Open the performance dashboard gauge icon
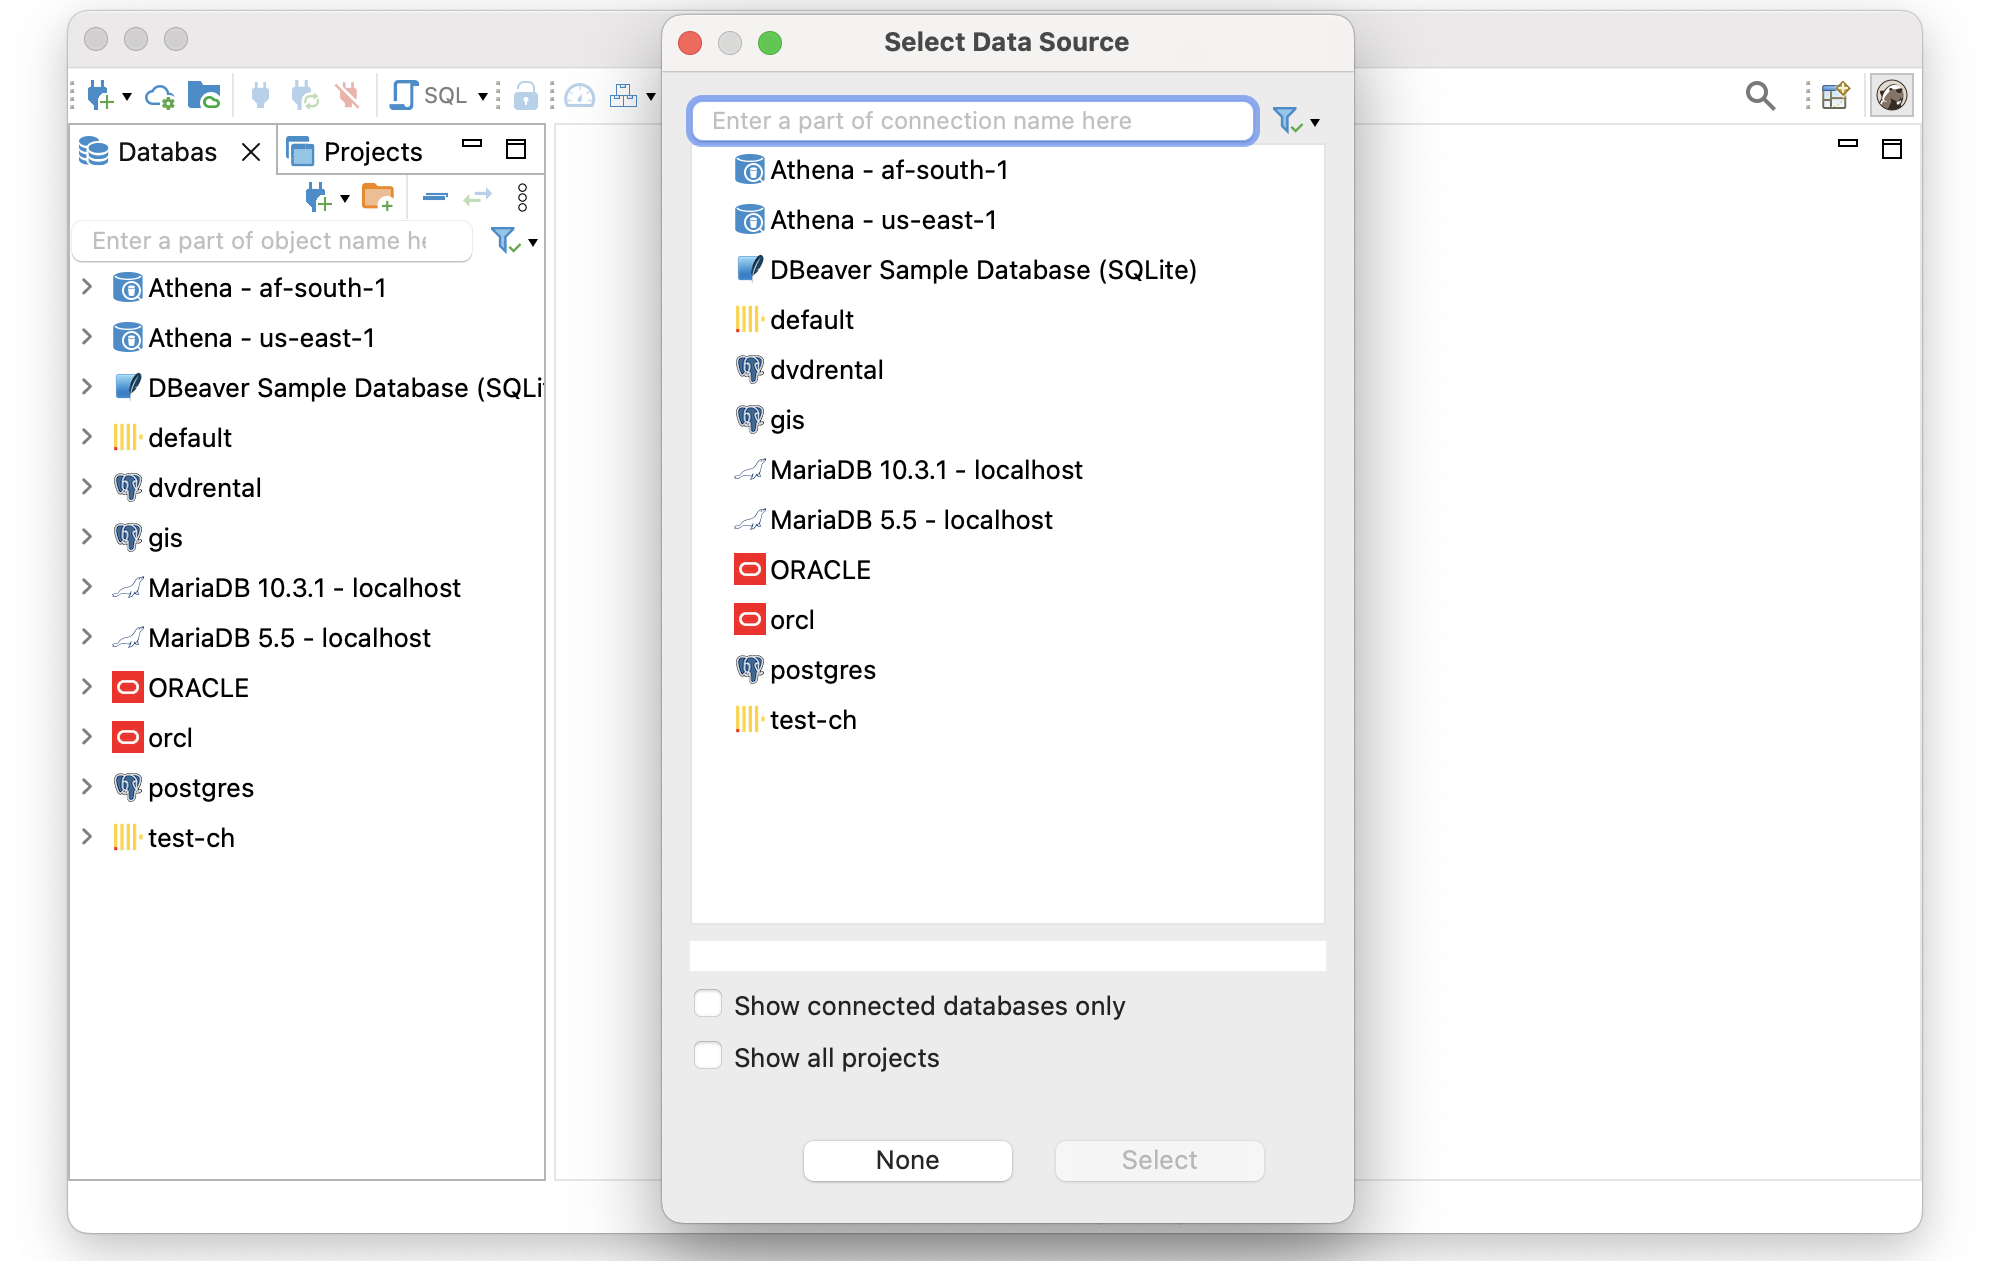The width and height of the screenshot is (1990, 1261). pyautogui.click(x=581, y=95)
